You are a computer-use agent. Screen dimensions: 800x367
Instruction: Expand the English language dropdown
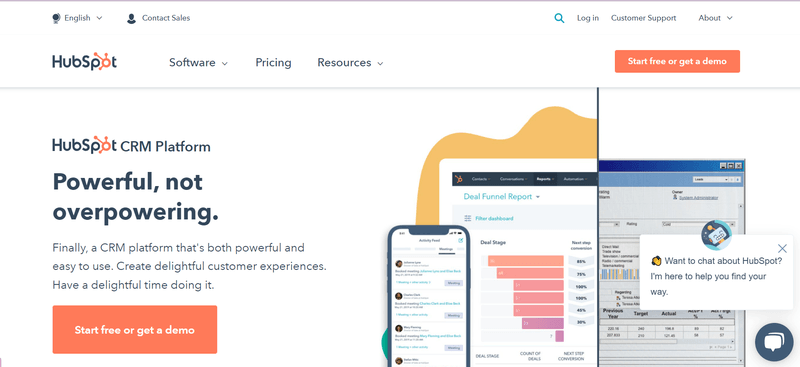tap(78, 18)
